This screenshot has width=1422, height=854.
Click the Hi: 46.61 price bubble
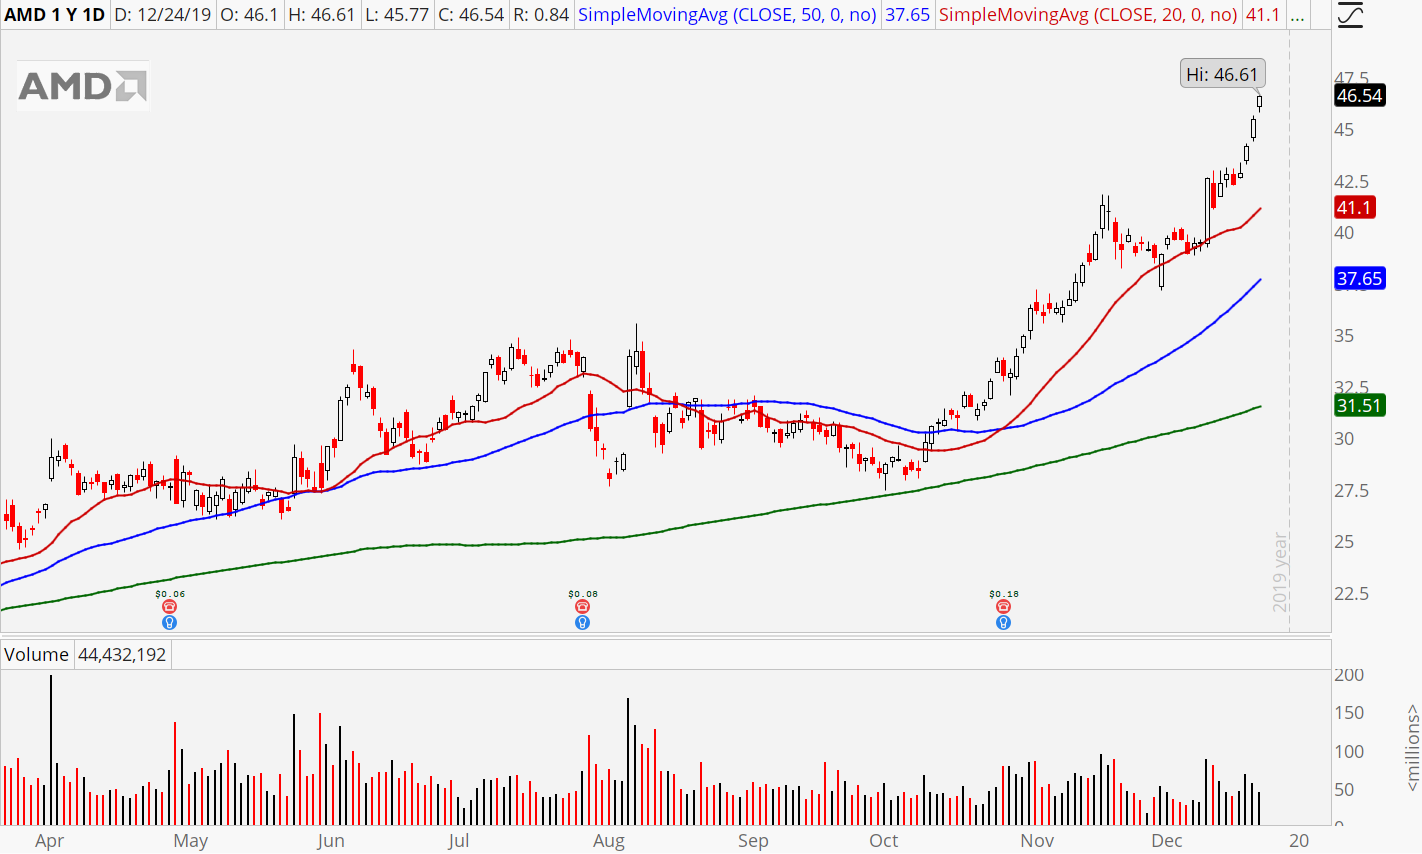1222,74
